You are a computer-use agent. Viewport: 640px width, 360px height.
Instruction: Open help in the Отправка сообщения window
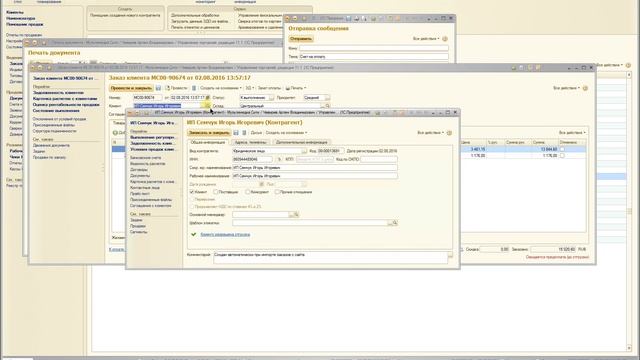(x=445, y=39)
